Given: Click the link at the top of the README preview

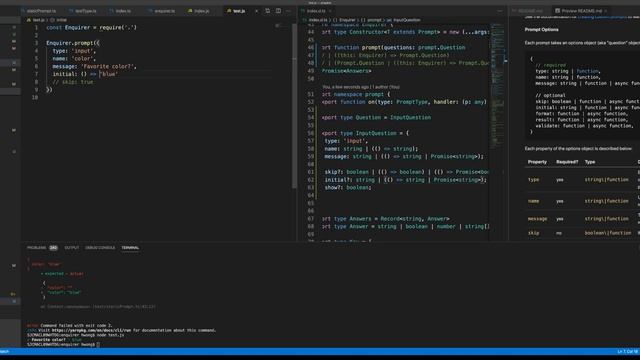Looking at the screenshot, I should point(602,17).
